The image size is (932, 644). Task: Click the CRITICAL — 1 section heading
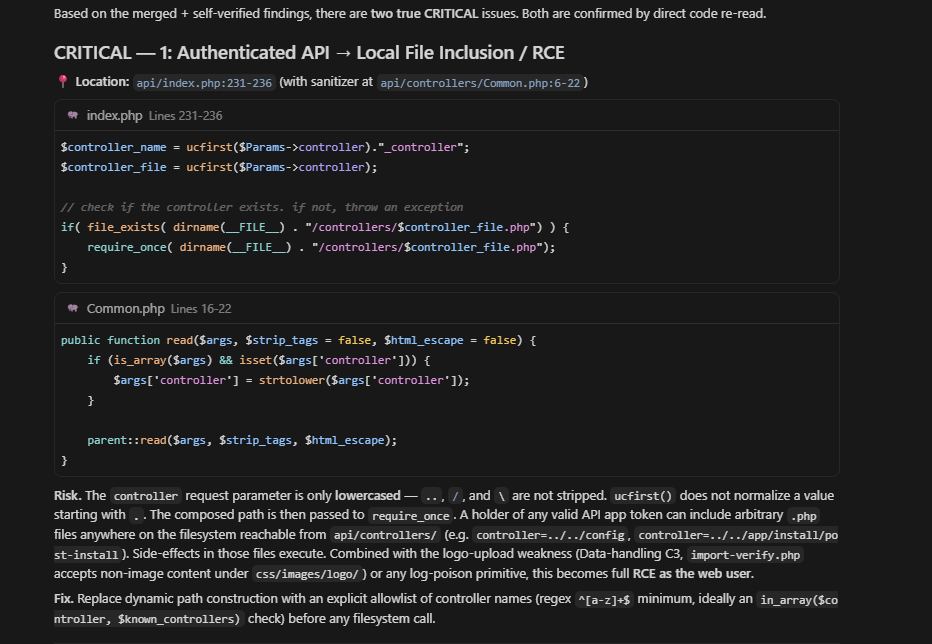(x=309, y=53)
